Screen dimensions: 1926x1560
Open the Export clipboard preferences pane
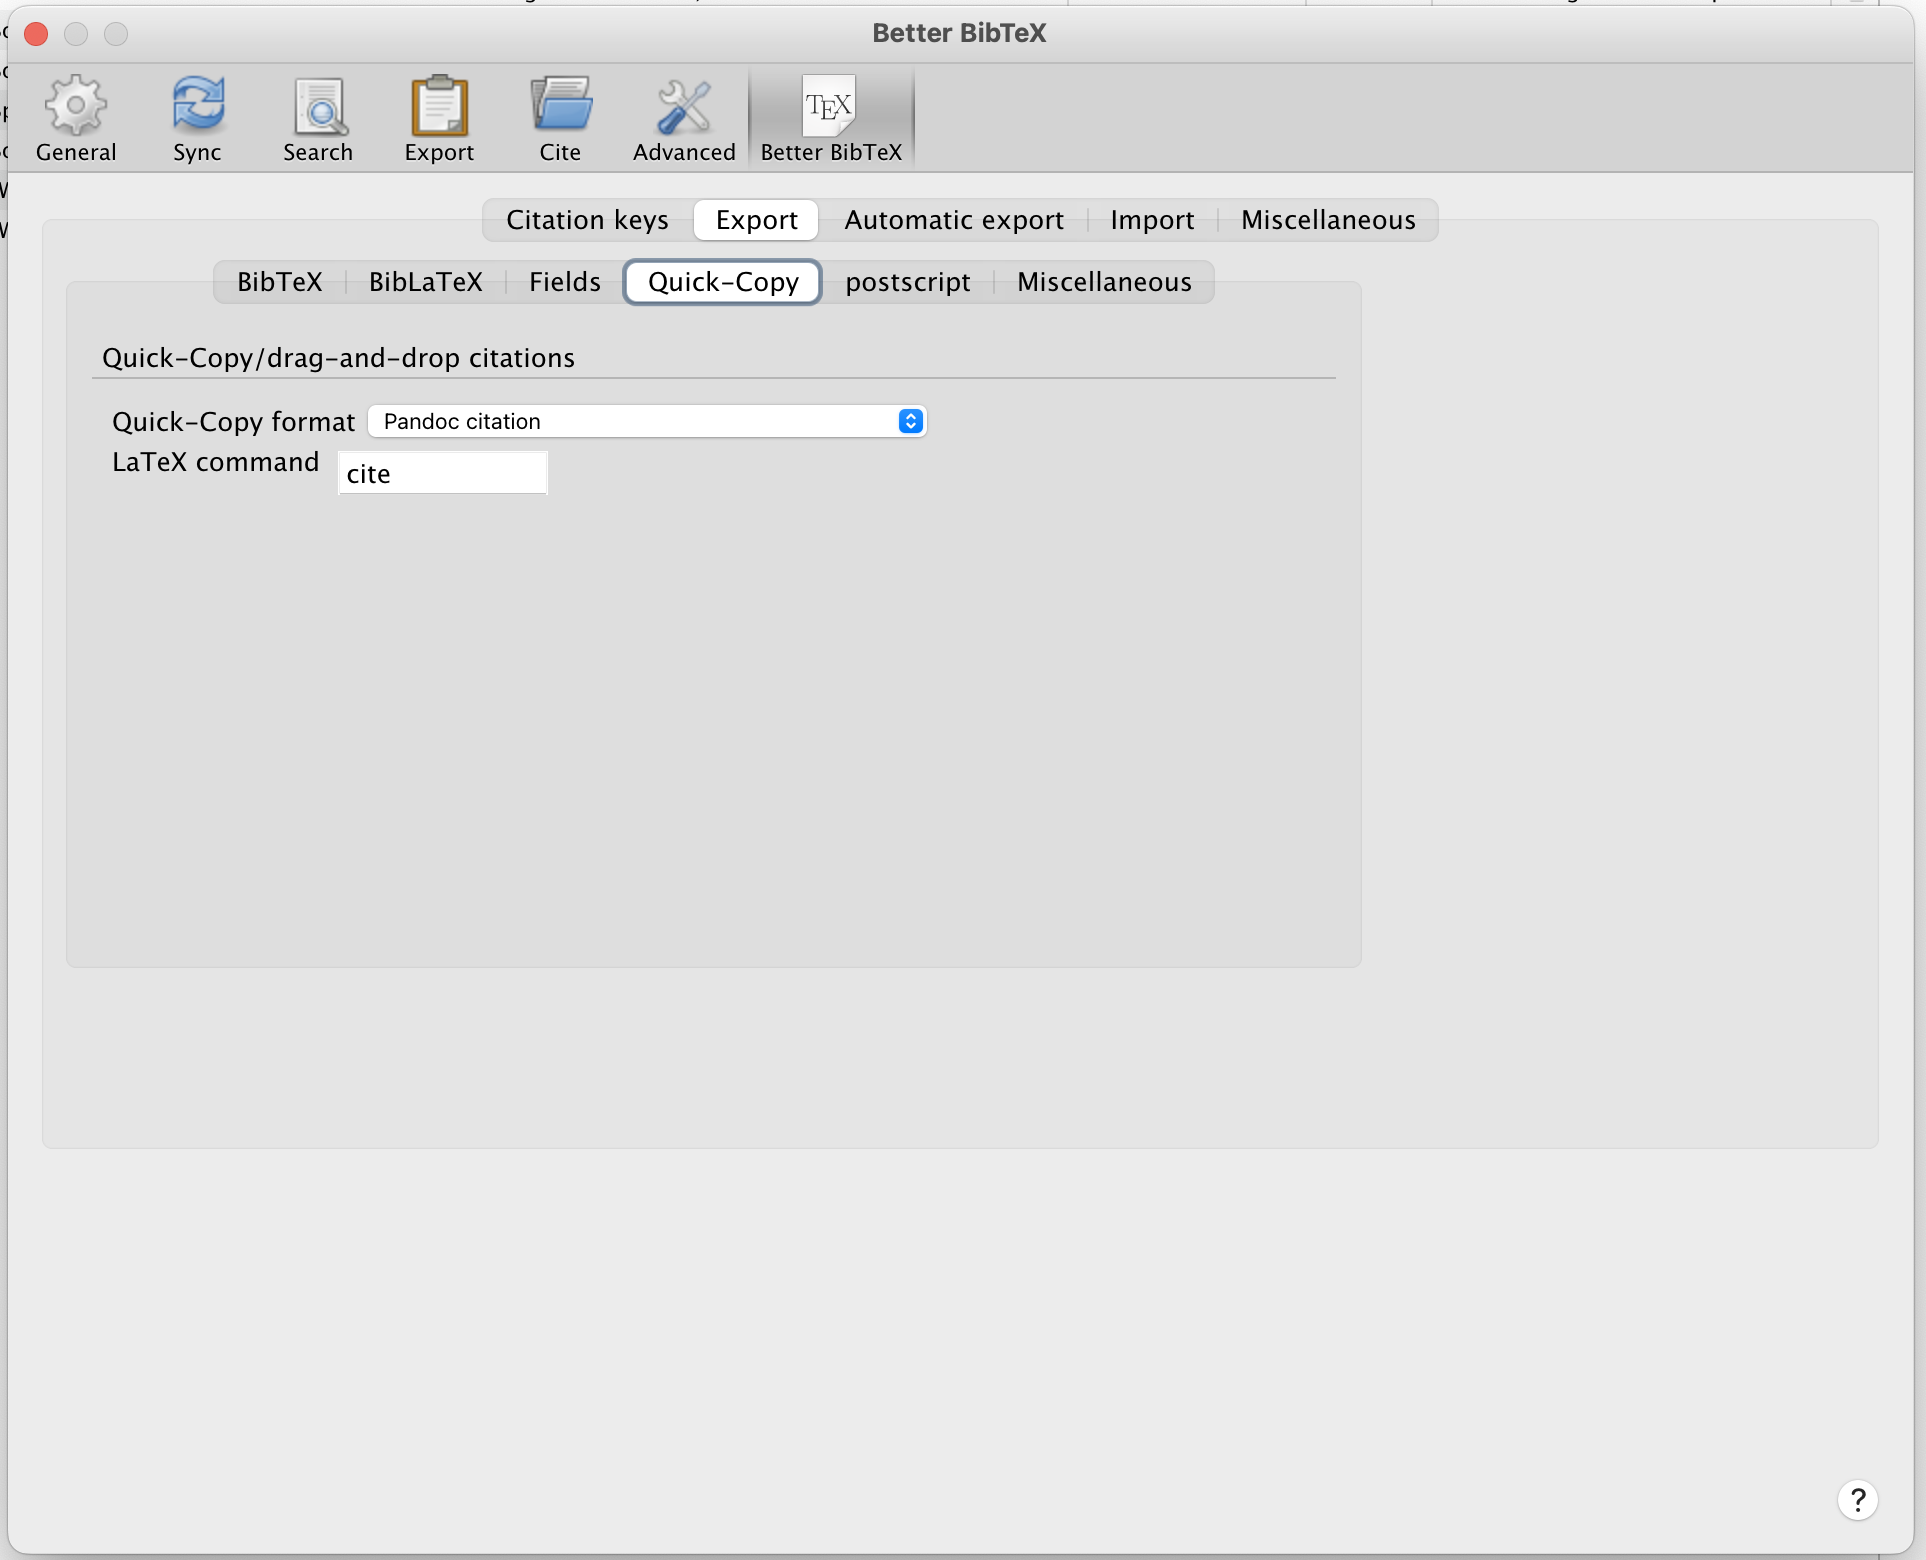coord(439,119)
